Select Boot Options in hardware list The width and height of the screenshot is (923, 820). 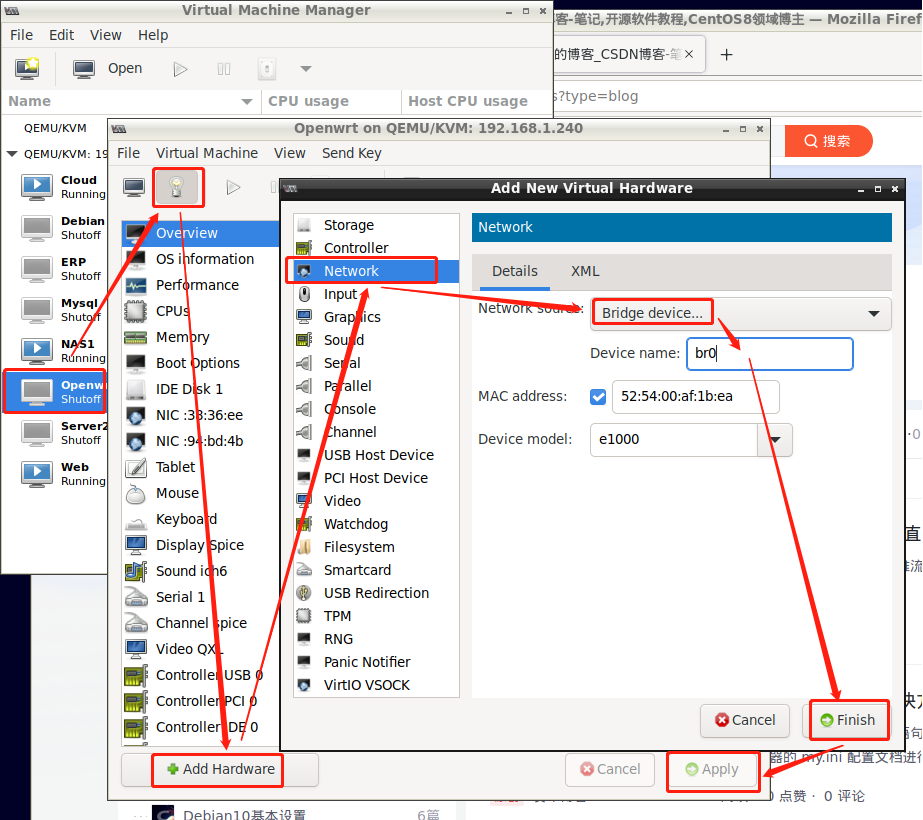tap(201, 363)
